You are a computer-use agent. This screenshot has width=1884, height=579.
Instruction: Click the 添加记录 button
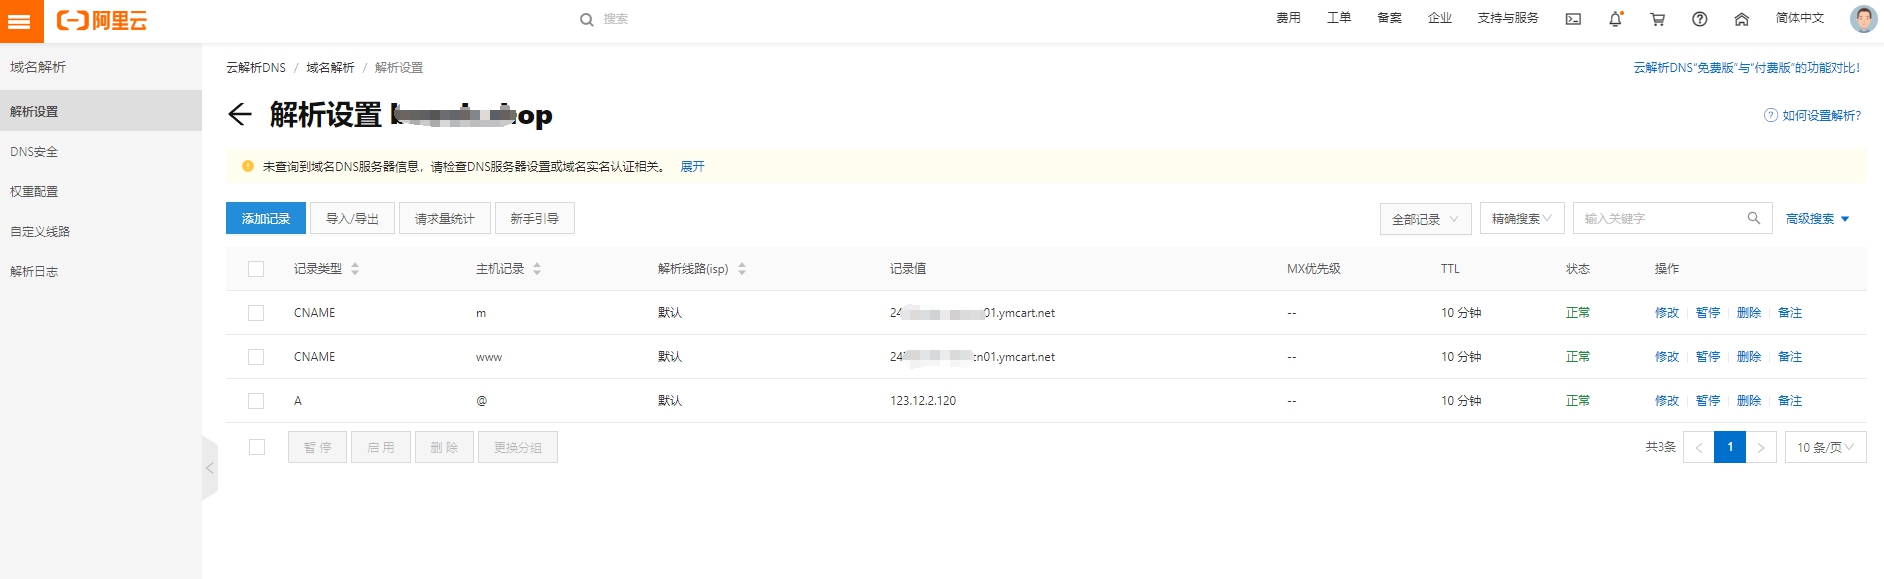pyautogui.click(x=266, y=218)
